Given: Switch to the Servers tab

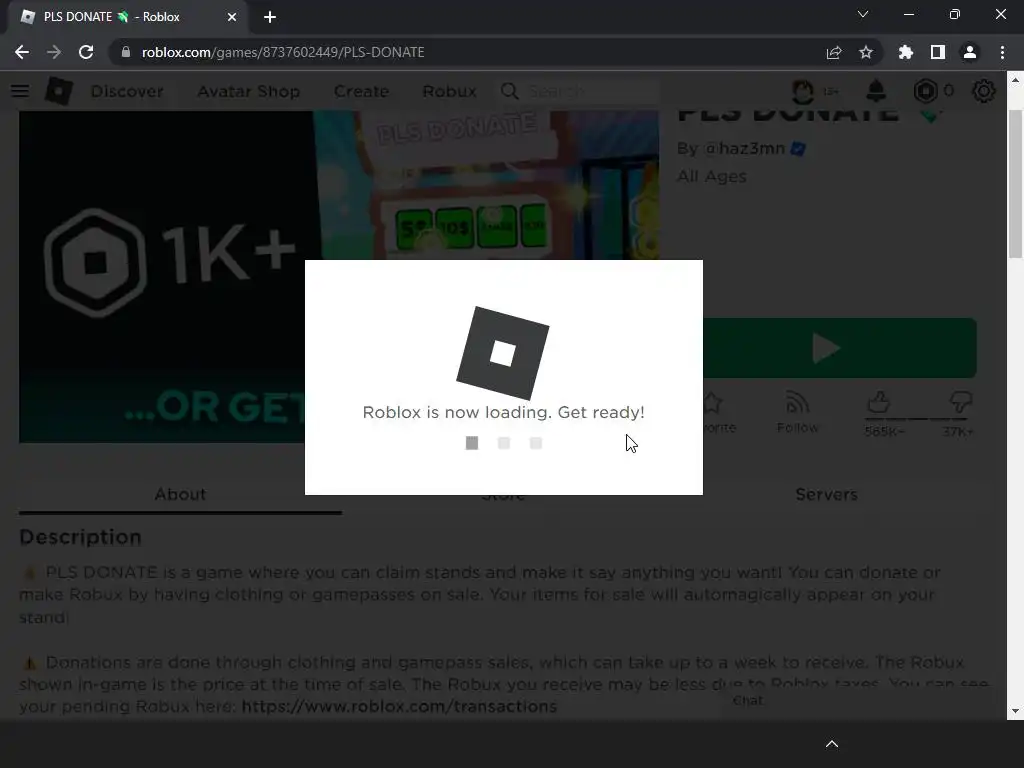Looking at the screenshot, I should click(826, 494).
